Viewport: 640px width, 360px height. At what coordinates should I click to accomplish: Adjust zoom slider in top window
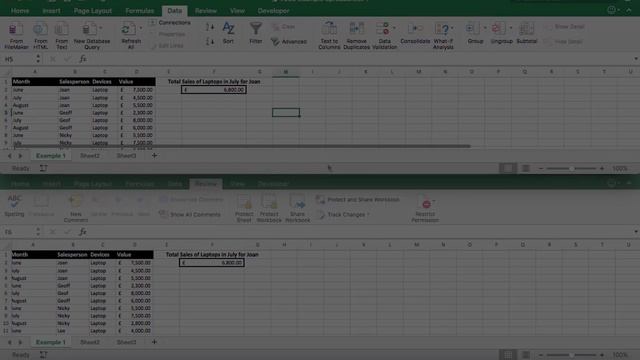571,168
